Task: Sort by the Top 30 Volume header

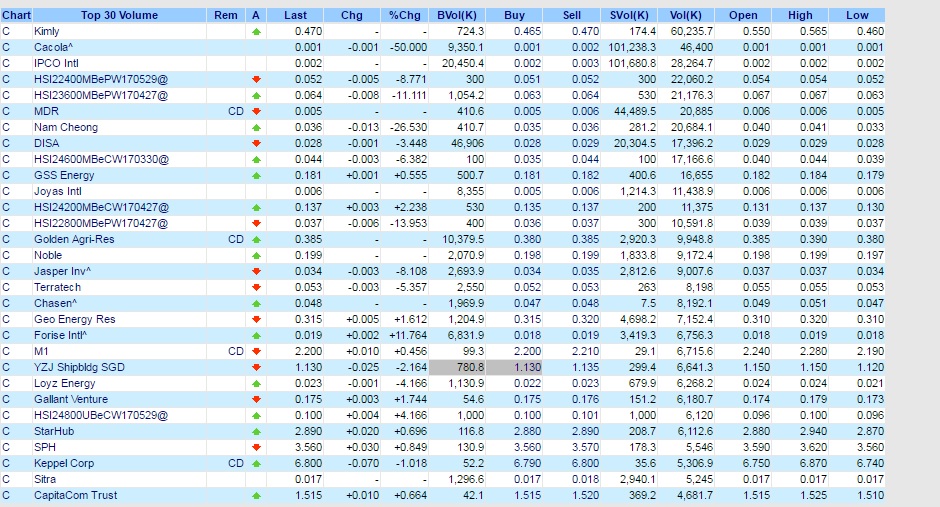Action: pos(119,15)
